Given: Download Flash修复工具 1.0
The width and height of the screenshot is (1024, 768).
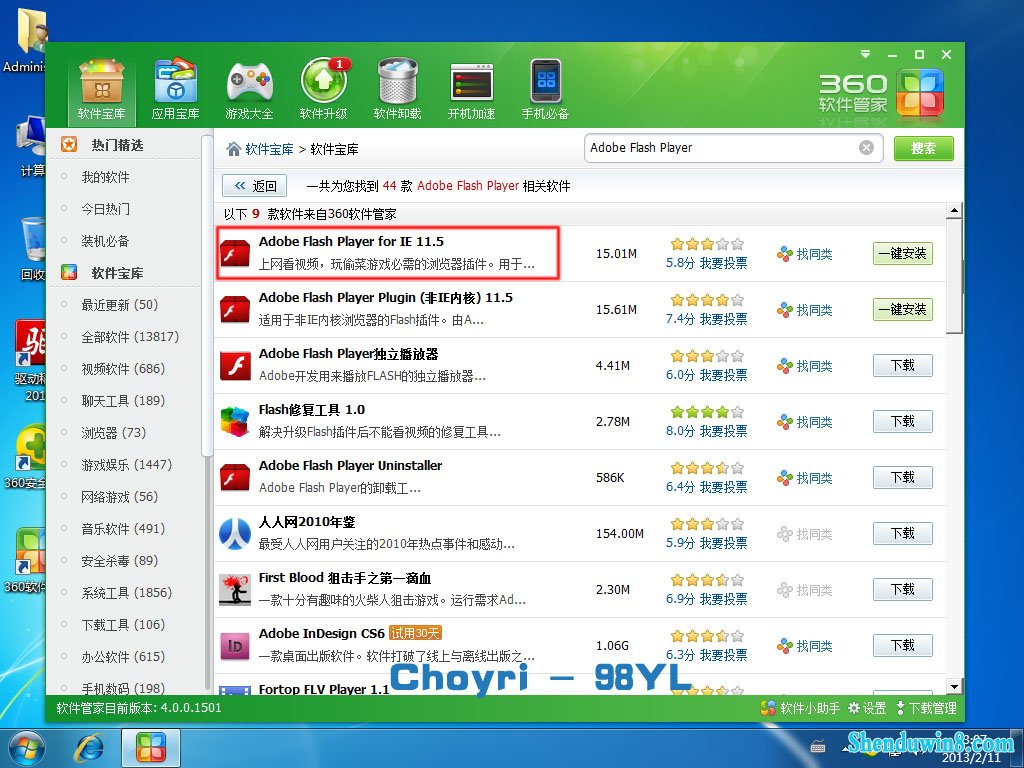Looking at the screenshot, I should click(903, 422).
